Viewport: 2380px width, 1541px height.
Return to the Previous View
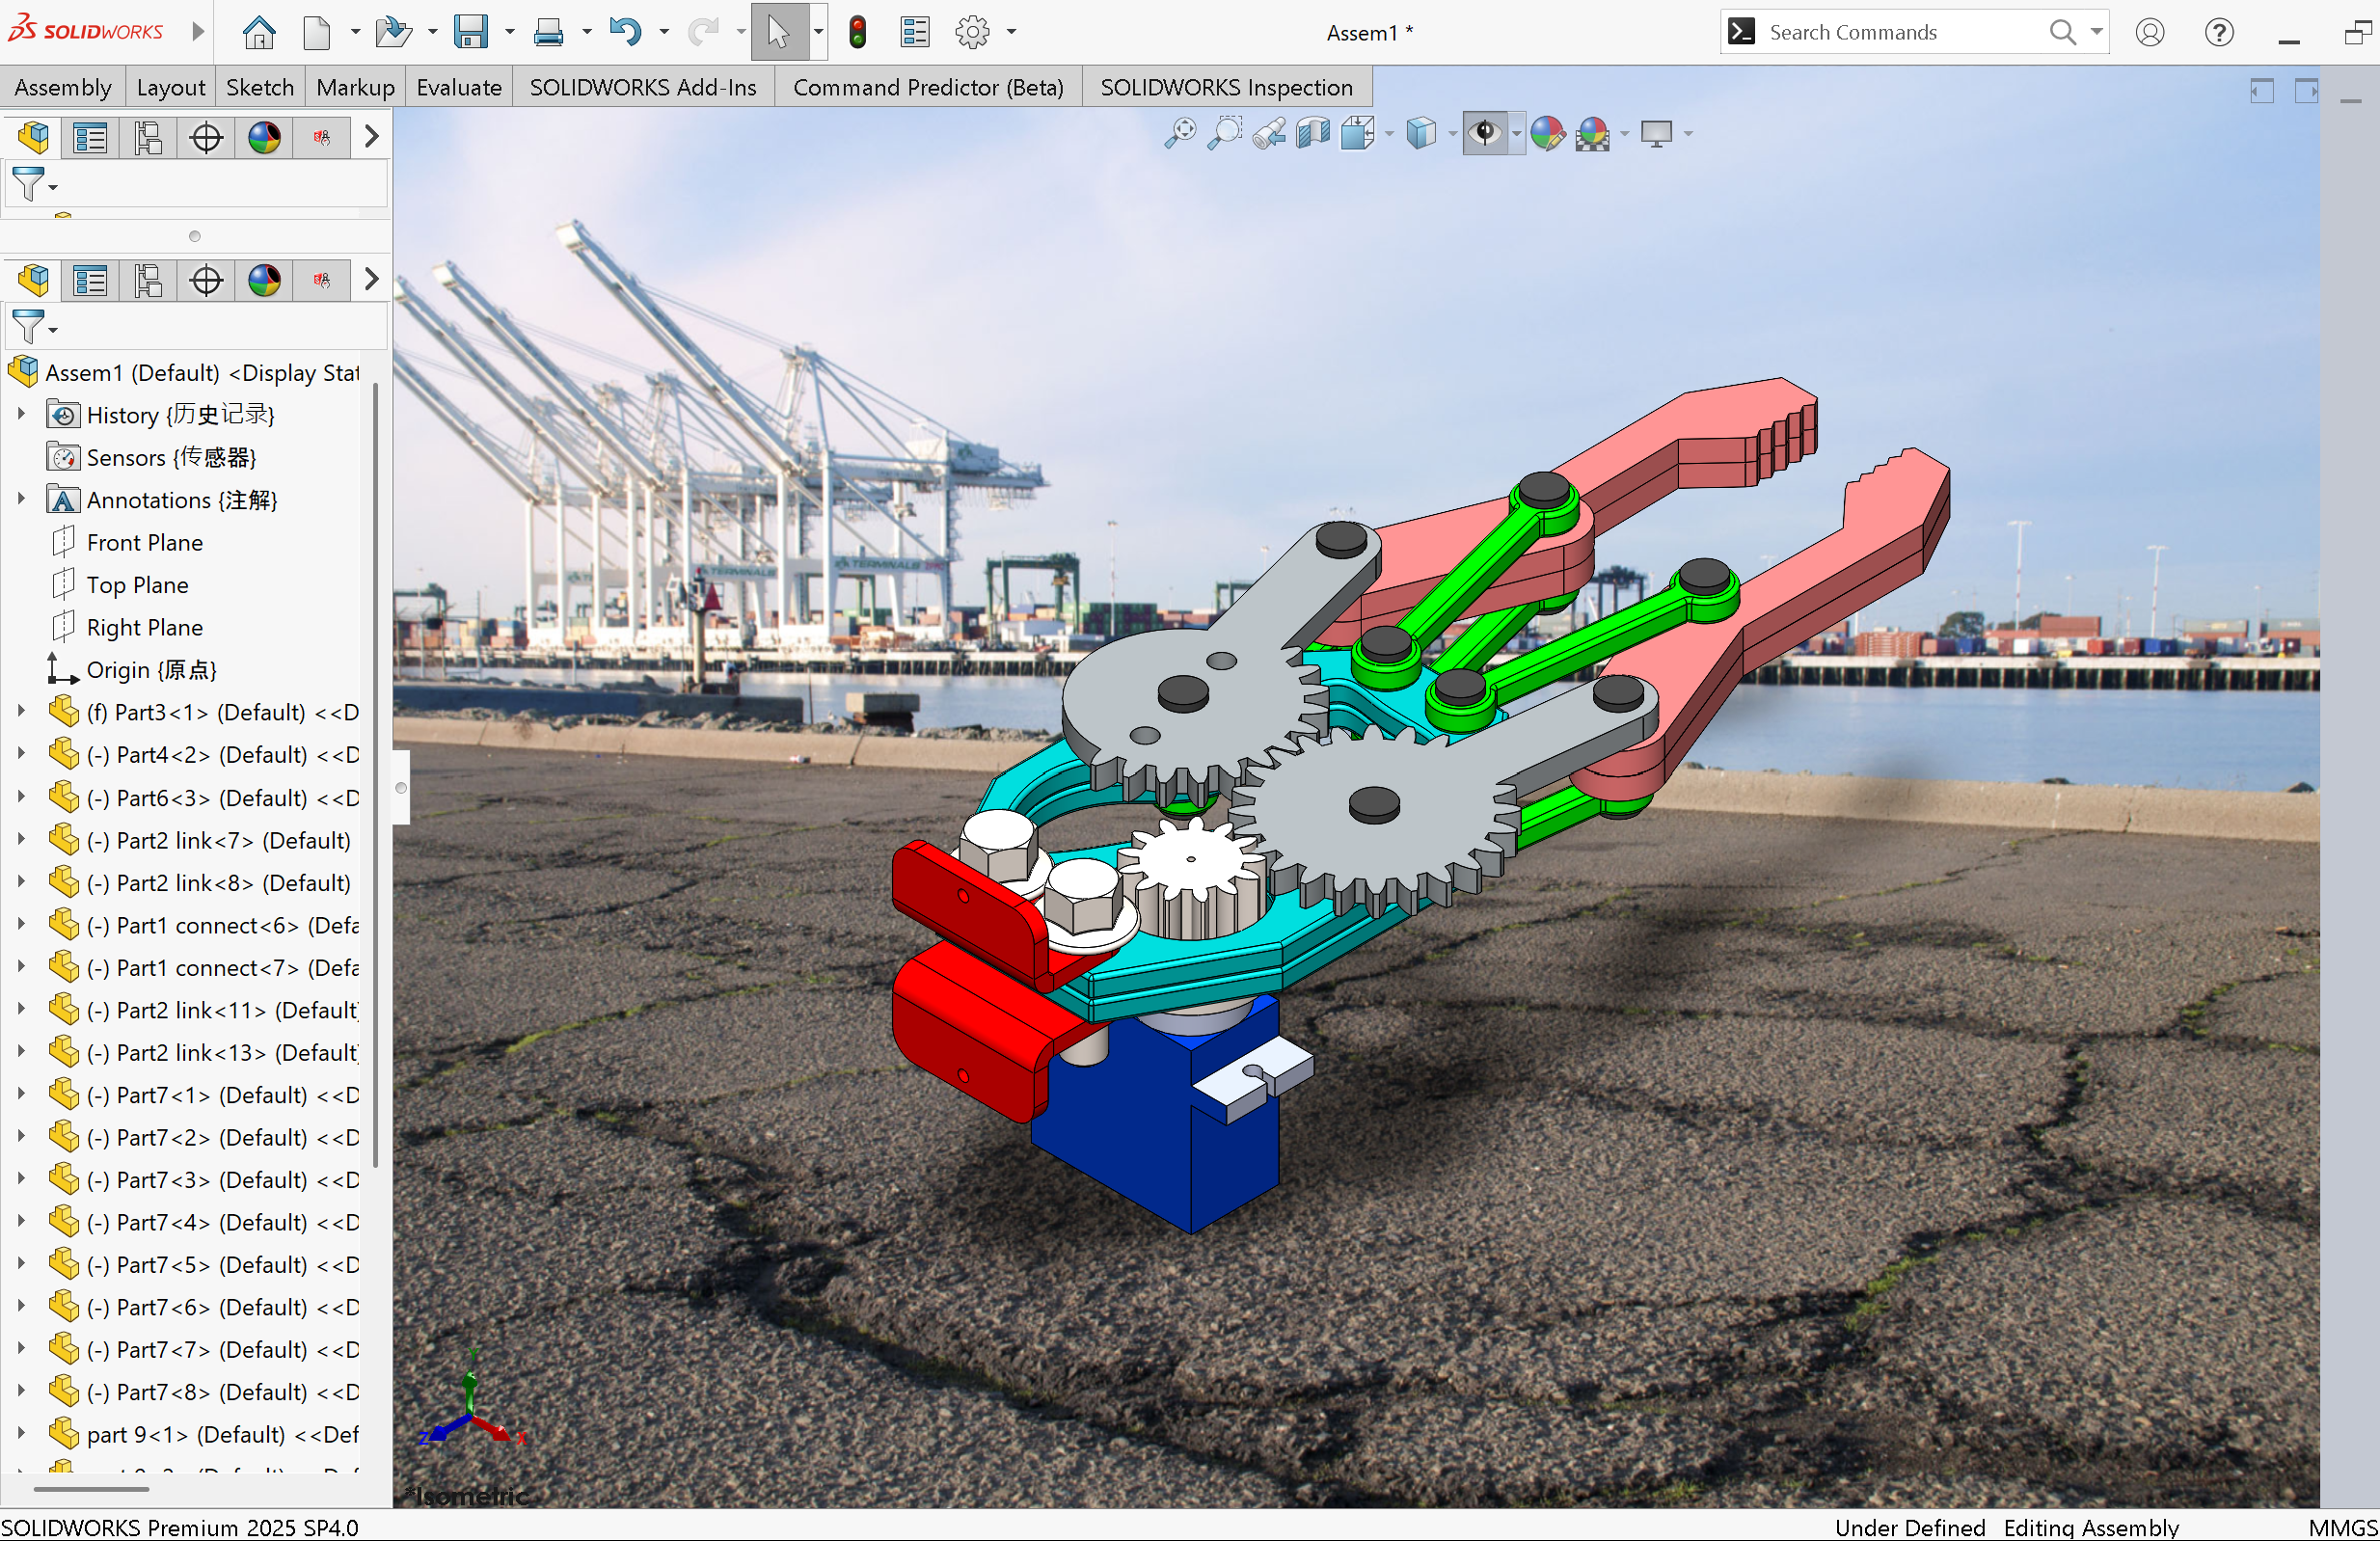(x=1270, y=133)
